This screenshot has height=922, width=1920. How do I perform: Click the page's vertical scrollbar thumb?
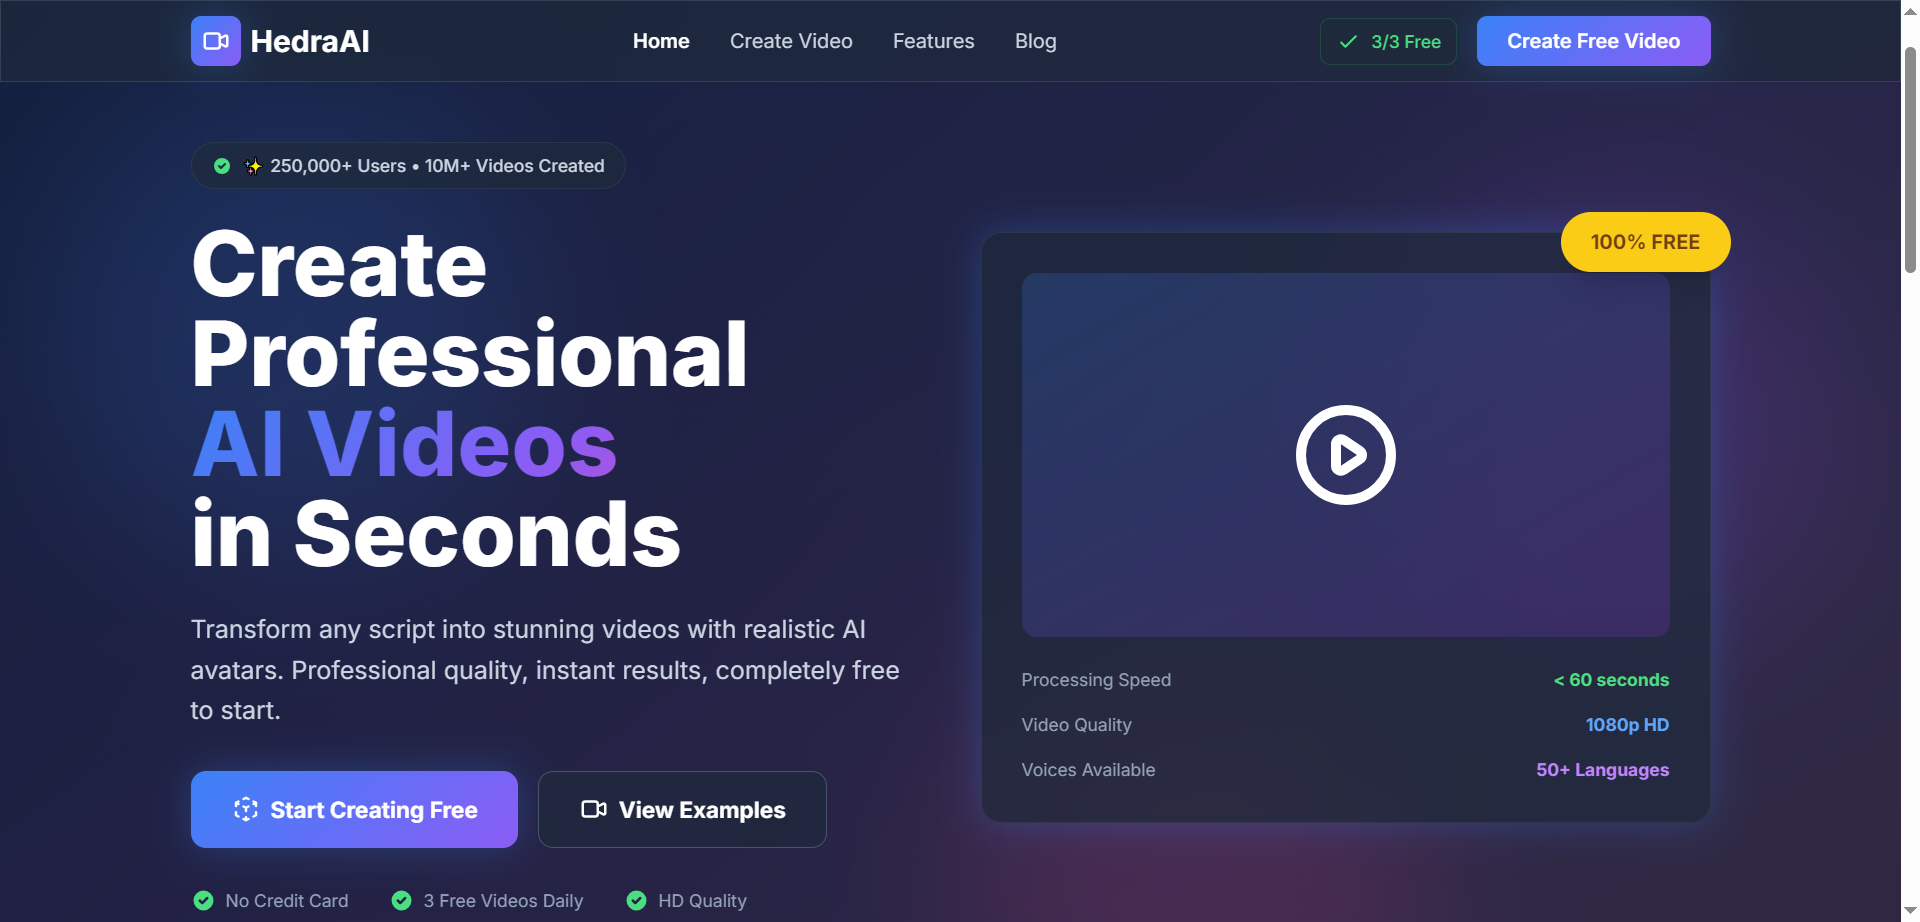[1910, 160]
